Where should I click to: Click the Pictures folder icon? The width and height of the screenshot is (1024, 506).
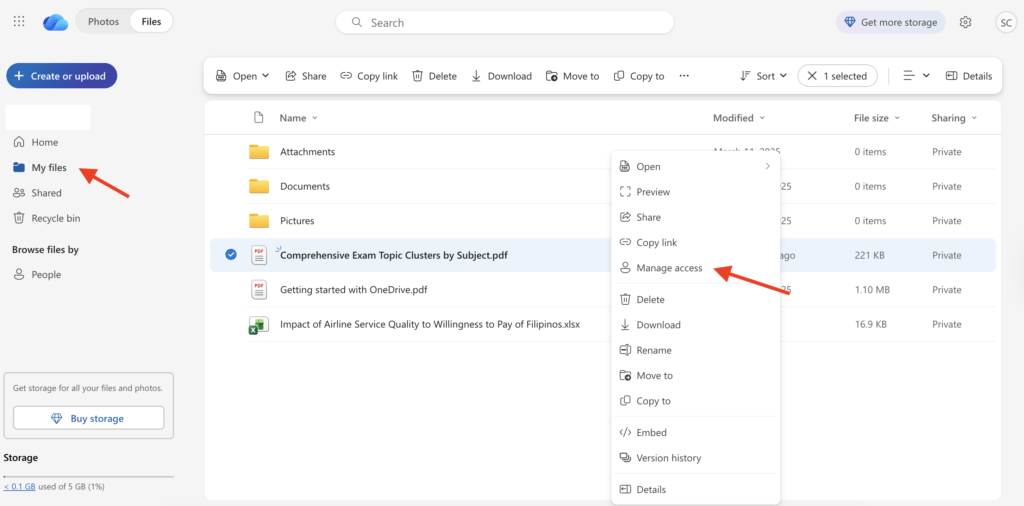259,221
